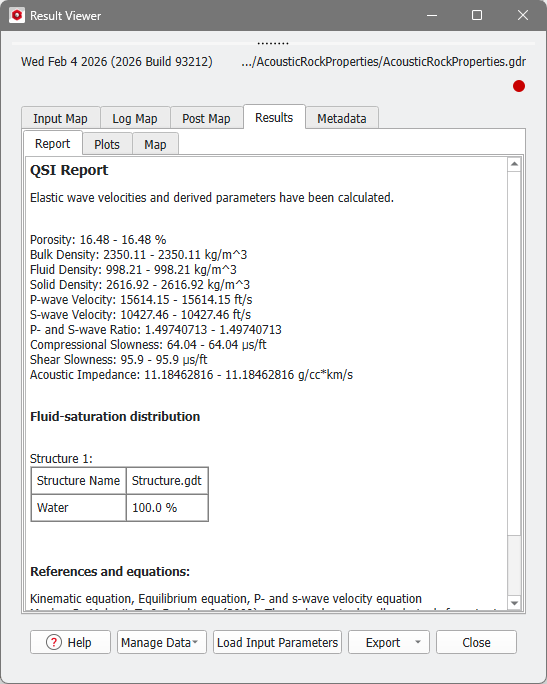Click the Water table cell

(x=79, y=508)
